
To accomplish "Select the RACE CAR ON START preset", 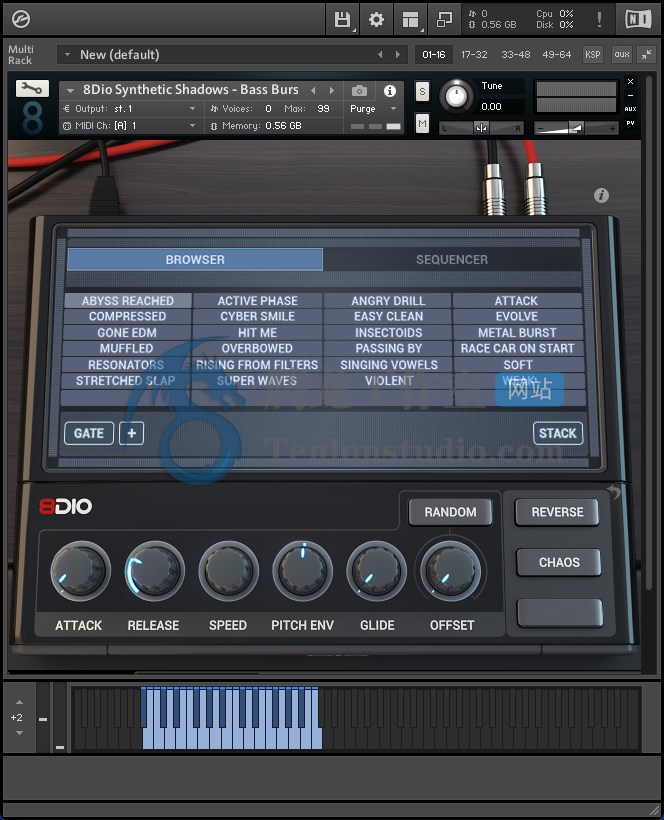I will tap(518, 348).
